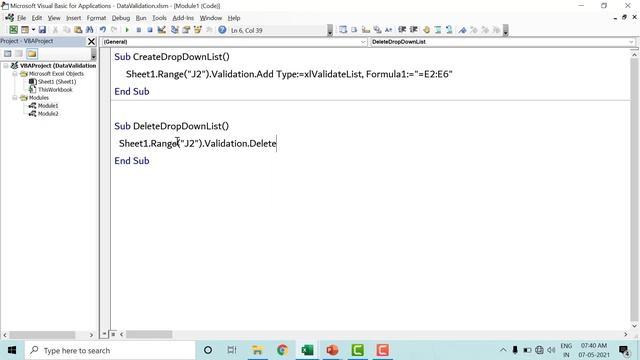This screenshot has height=360, width=640.
Task: Open the (General) object dropdown
Action: pyautogui.click(x=234, y=42)
